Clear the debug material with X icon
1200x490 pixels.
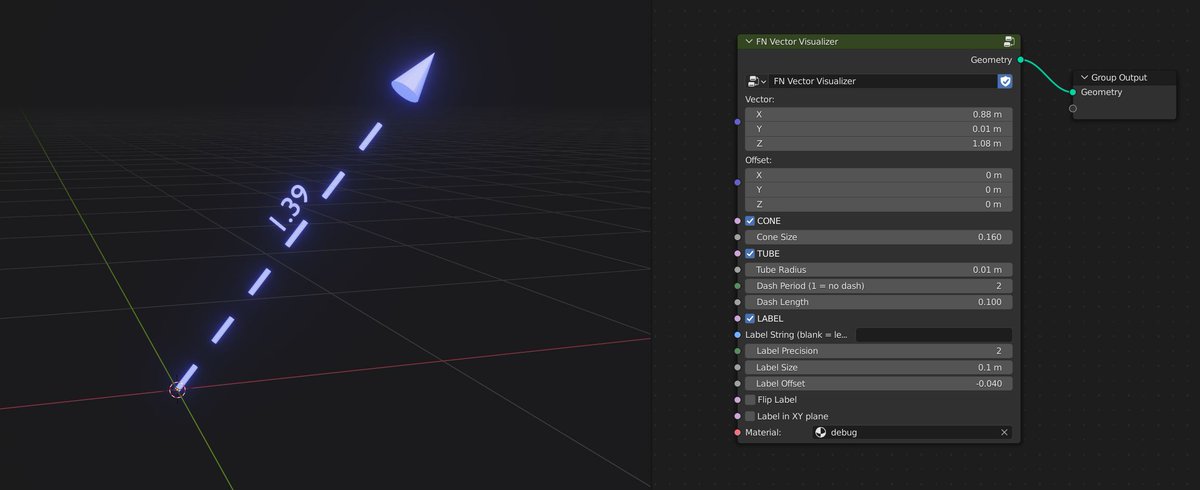pyautogui.click(x=1004, y=433)
